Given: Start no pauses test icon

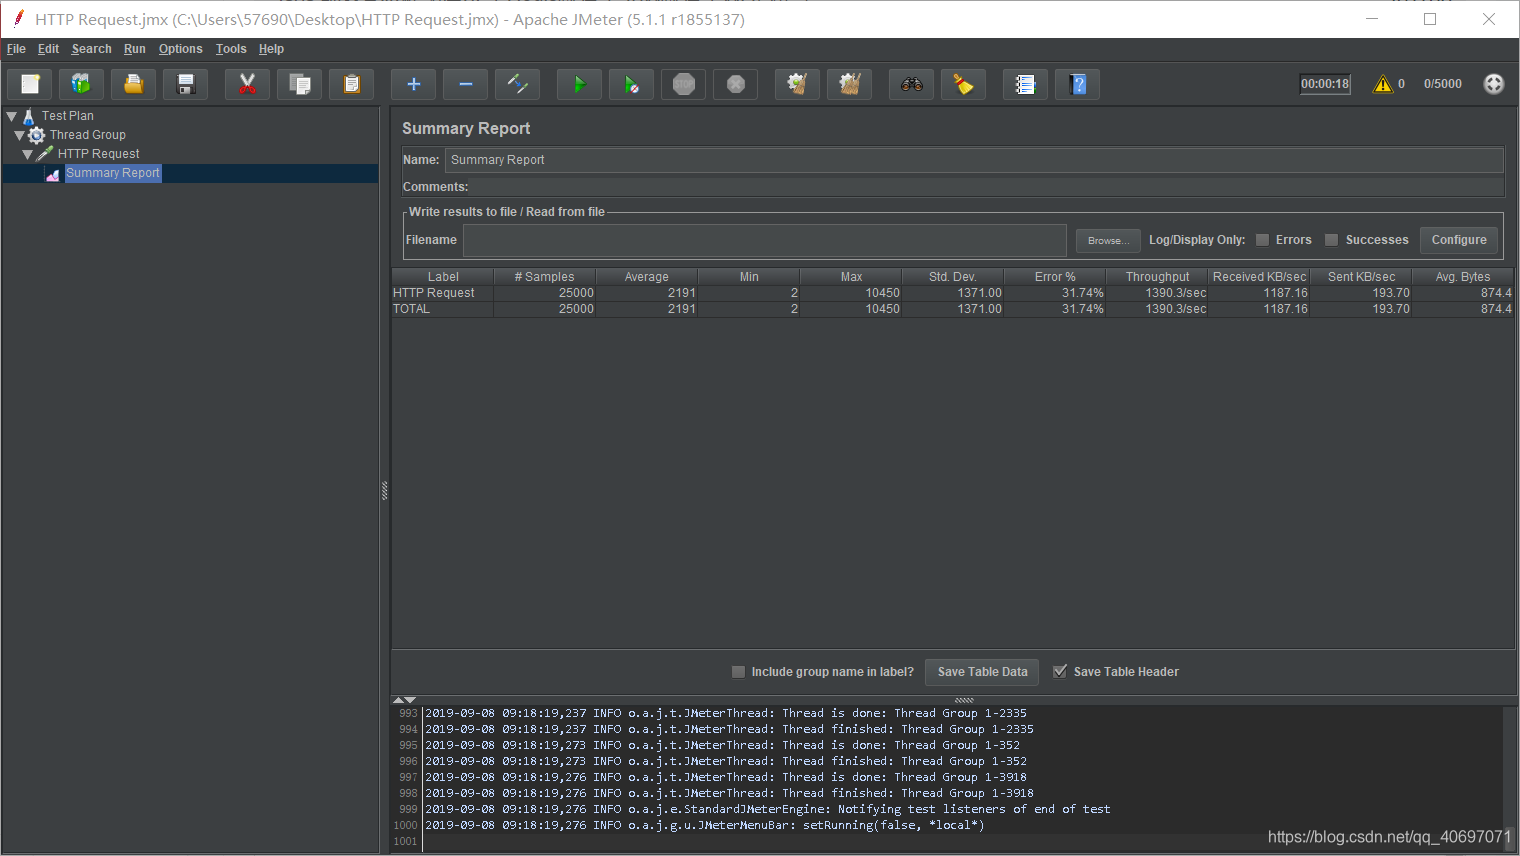Looking at the screenshot, I should pos(632,84).
